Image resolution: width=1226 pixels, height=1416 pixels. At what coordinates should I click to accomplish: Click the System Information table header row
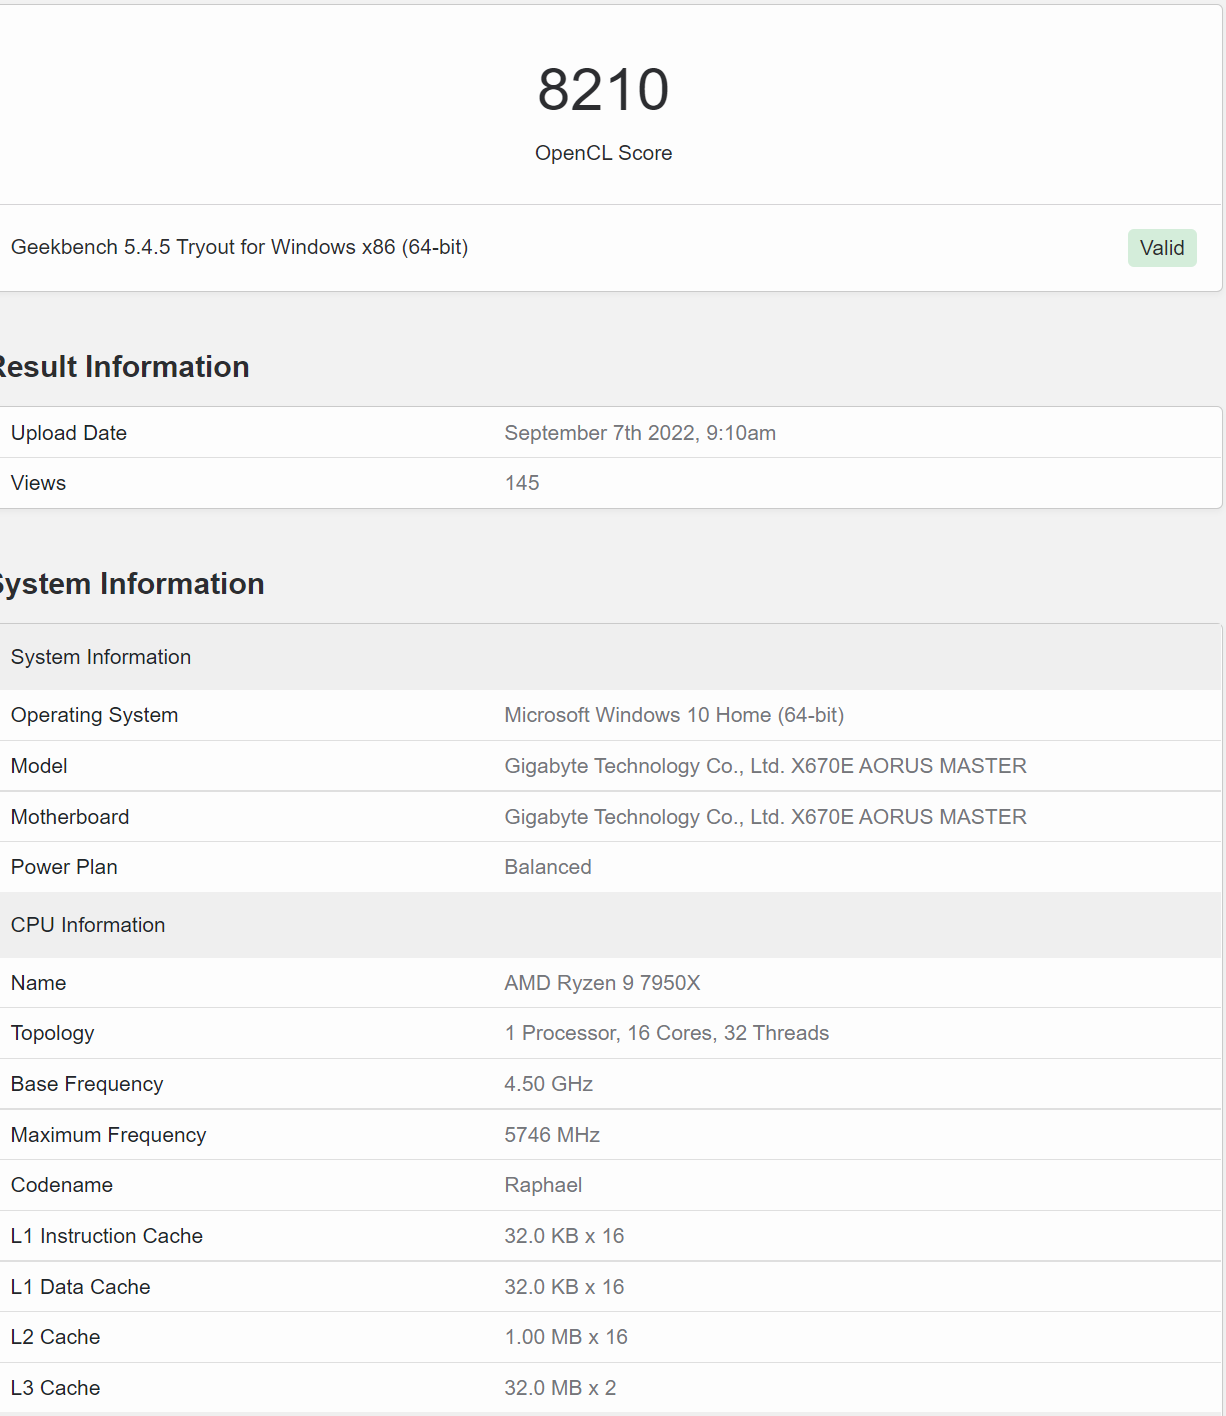101,657
